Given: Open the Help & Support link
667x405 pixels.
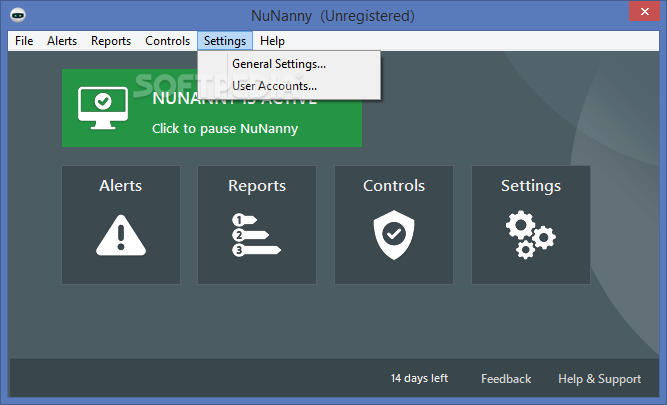Looking at the screenshot, I should [x=599, y=379].
